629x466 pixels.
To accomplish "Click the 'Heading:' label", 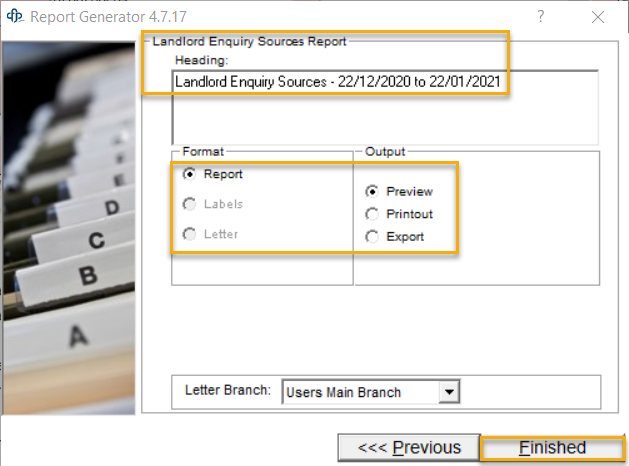I will click(201, 60).
